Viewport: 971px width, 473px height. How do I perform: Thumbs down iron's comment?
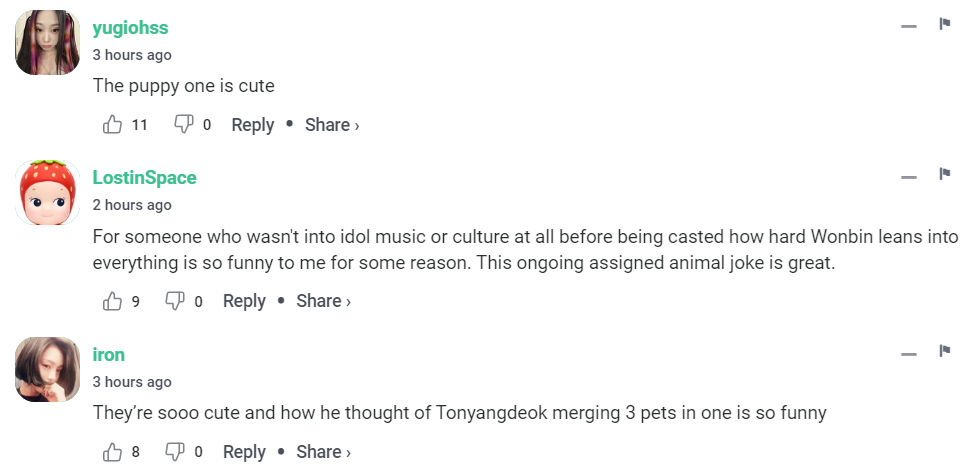pos(175,452)
